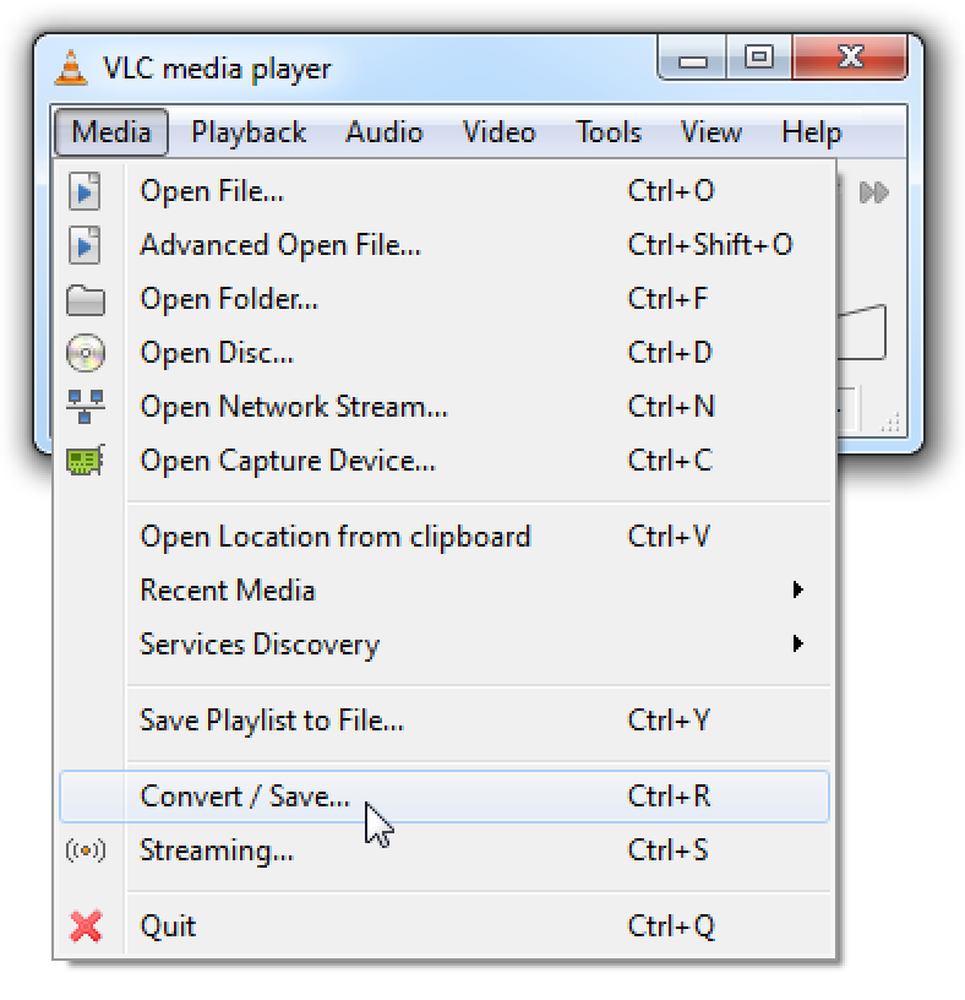Click the Open File play-document icon
This screenshot has height=1000, width=965.
(x=85, y=191)
